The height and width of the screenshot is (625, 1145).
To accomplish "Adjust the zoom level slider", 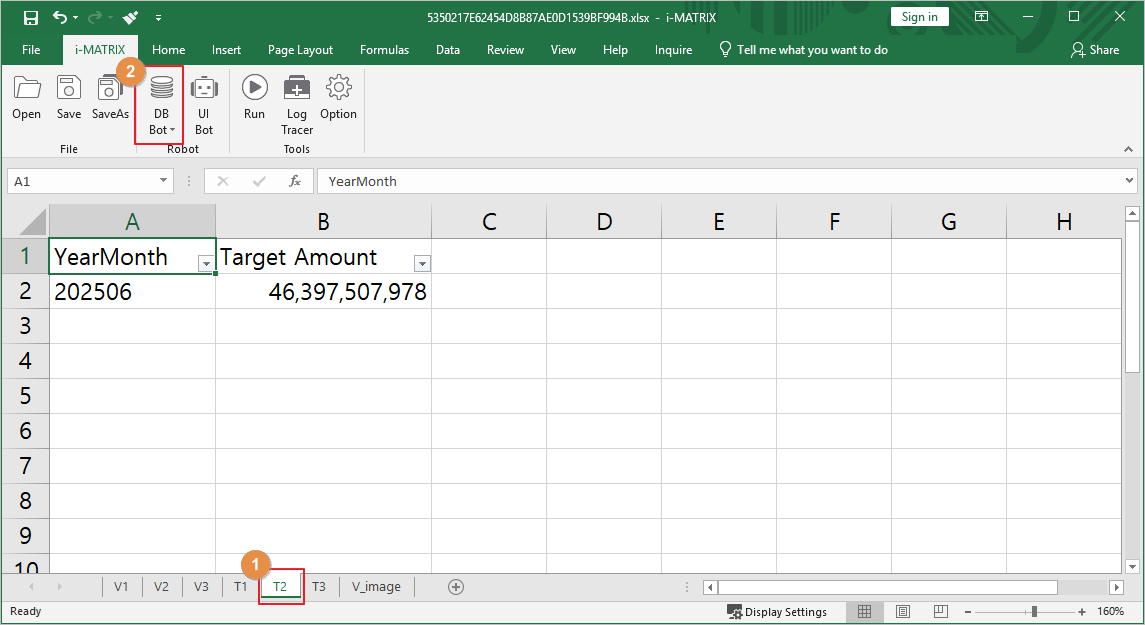I will pyautogui.click(x=1034, y=612).
